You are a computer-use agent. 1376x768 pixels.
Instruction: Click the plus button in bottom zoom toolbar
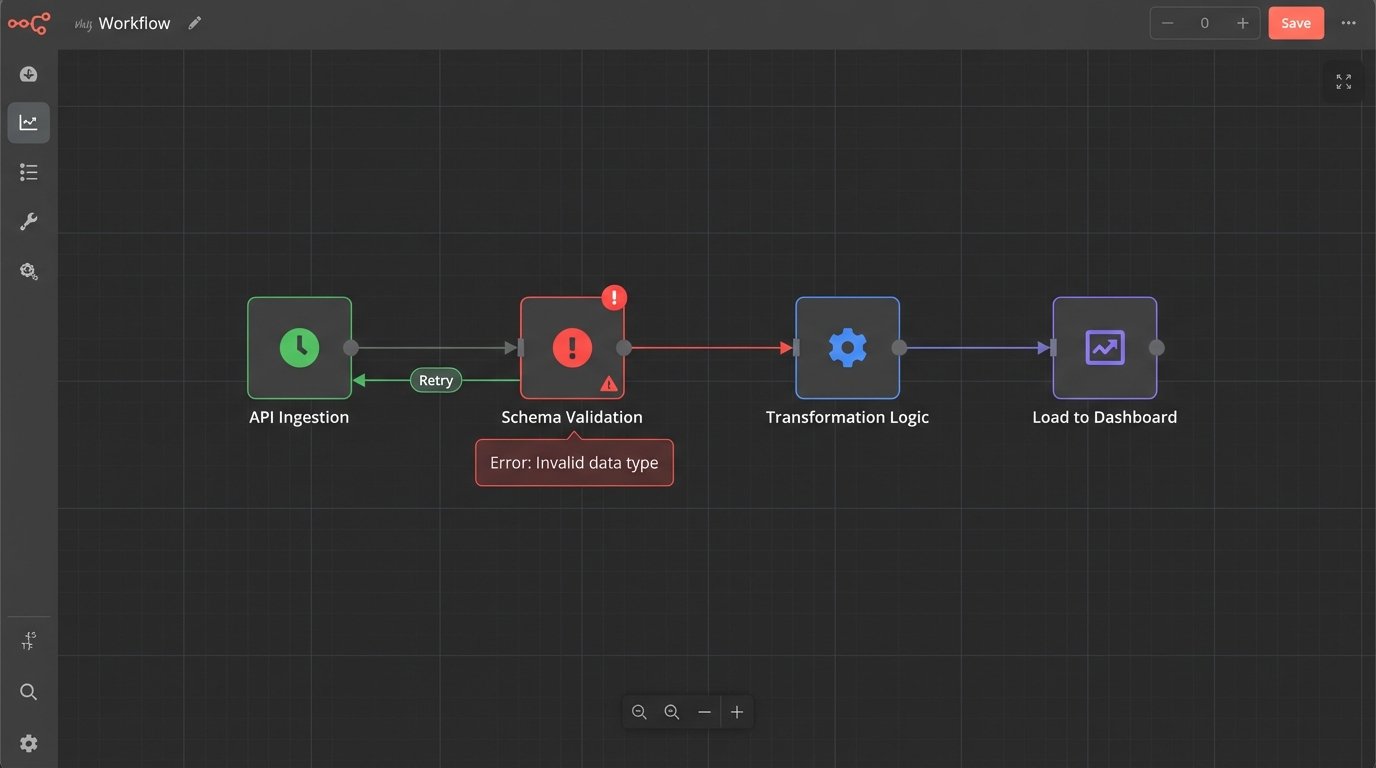737,712
